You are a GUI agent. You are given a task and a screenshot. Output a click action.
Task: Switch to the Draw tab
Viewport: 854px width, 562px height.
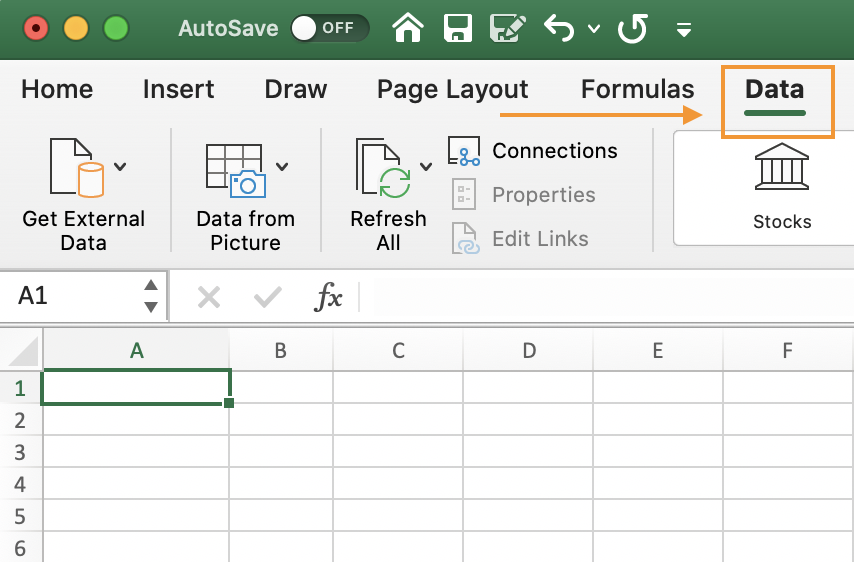(296, 89)
